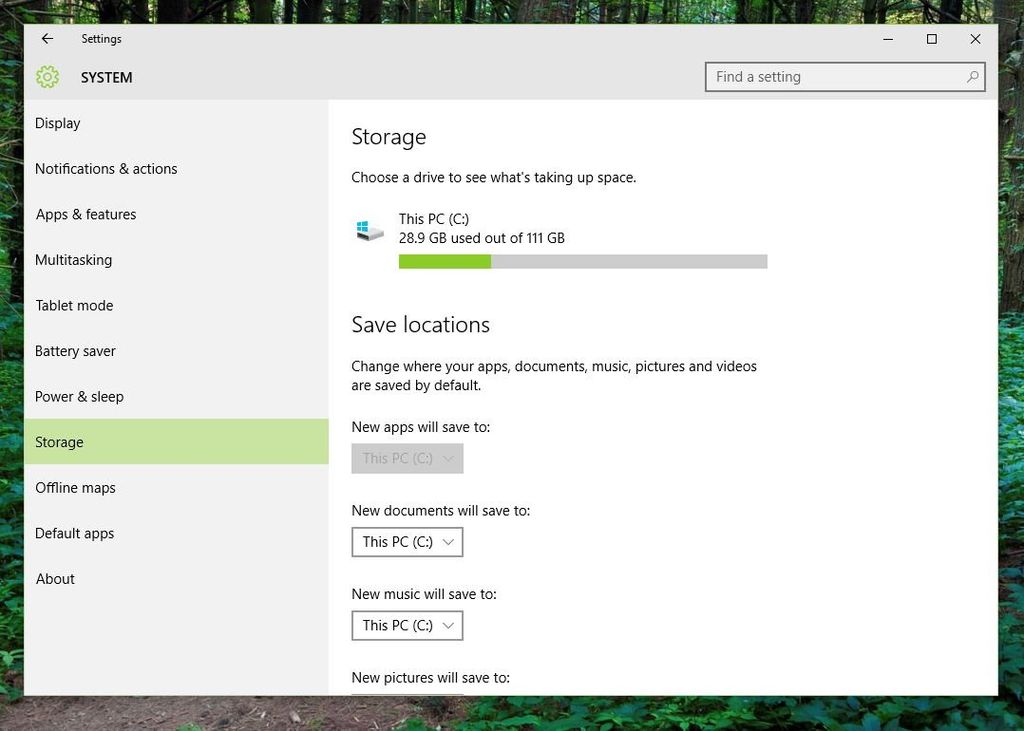The image size is (1024, 731).
Task: Click the This PC drive icon
Action: pyautogui.click(x=369, y=230)
